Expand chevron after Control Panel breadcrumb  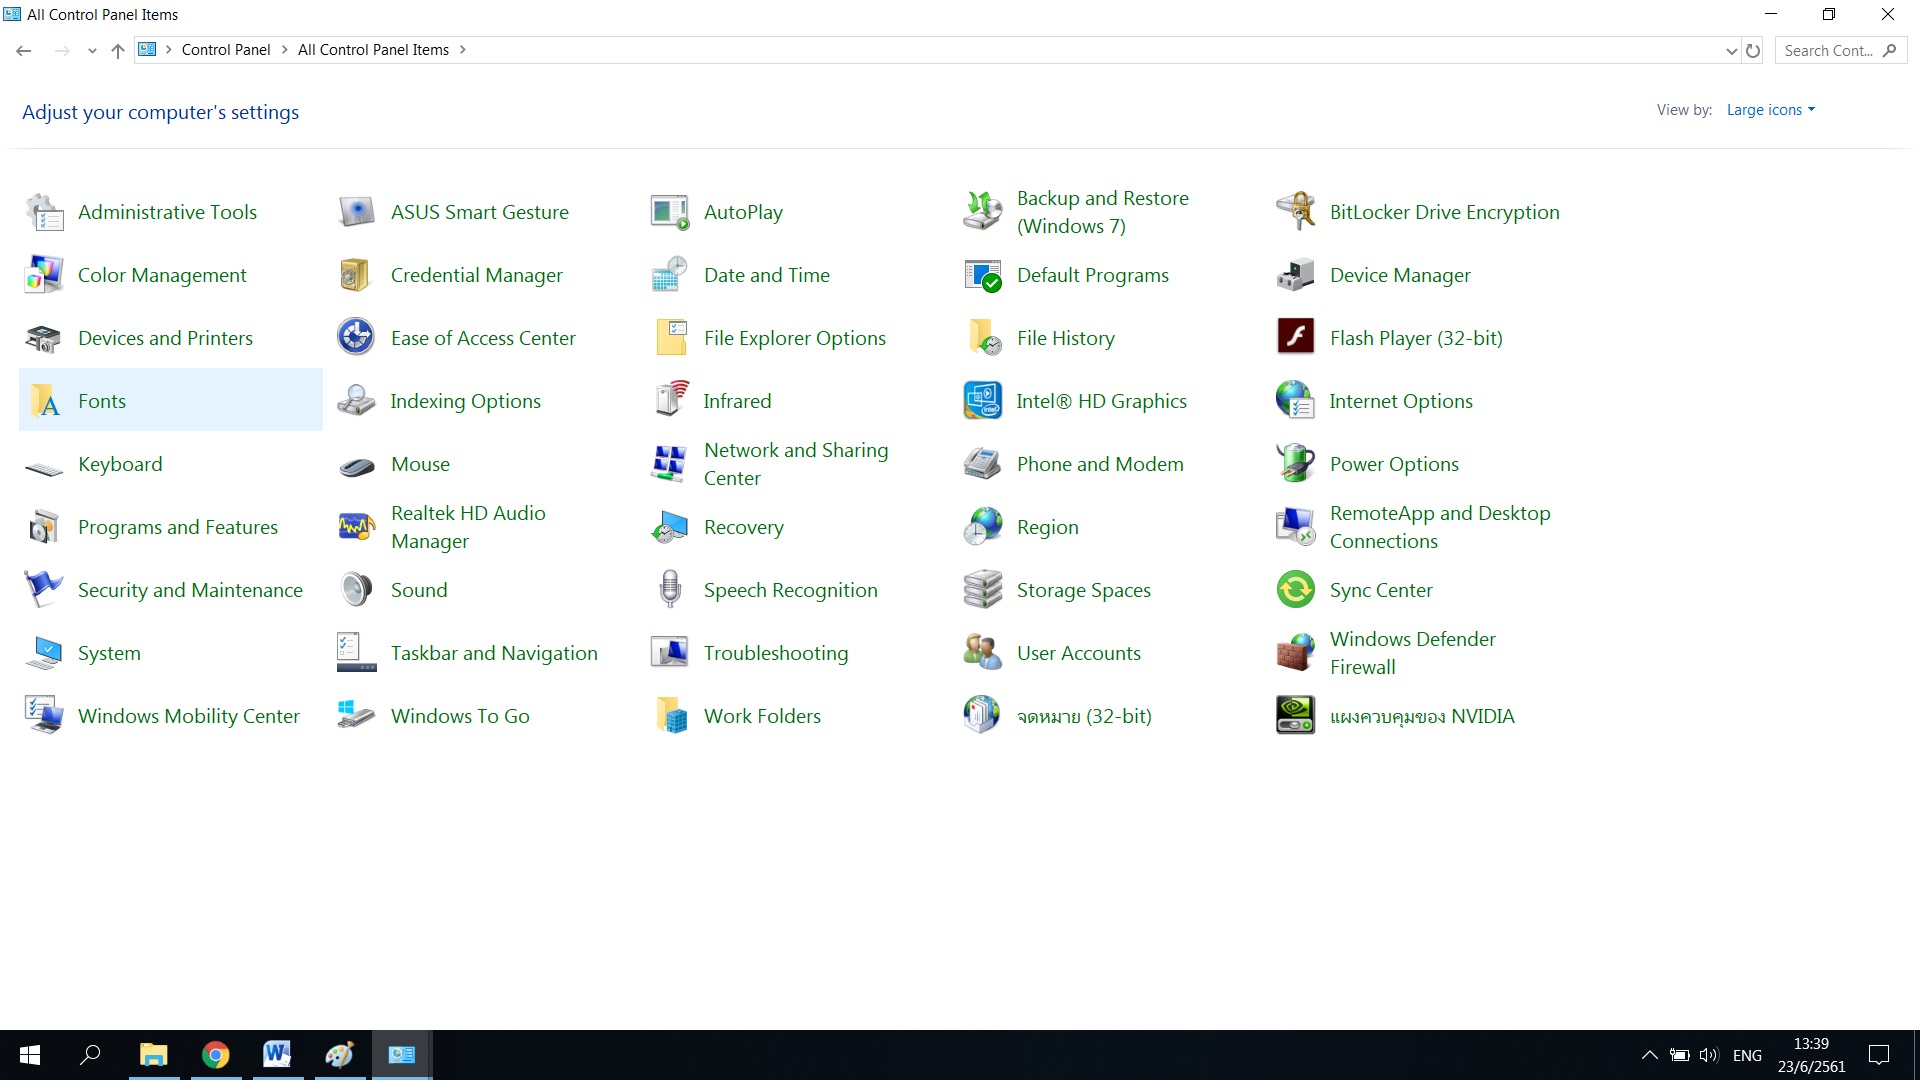coord(284,50)
